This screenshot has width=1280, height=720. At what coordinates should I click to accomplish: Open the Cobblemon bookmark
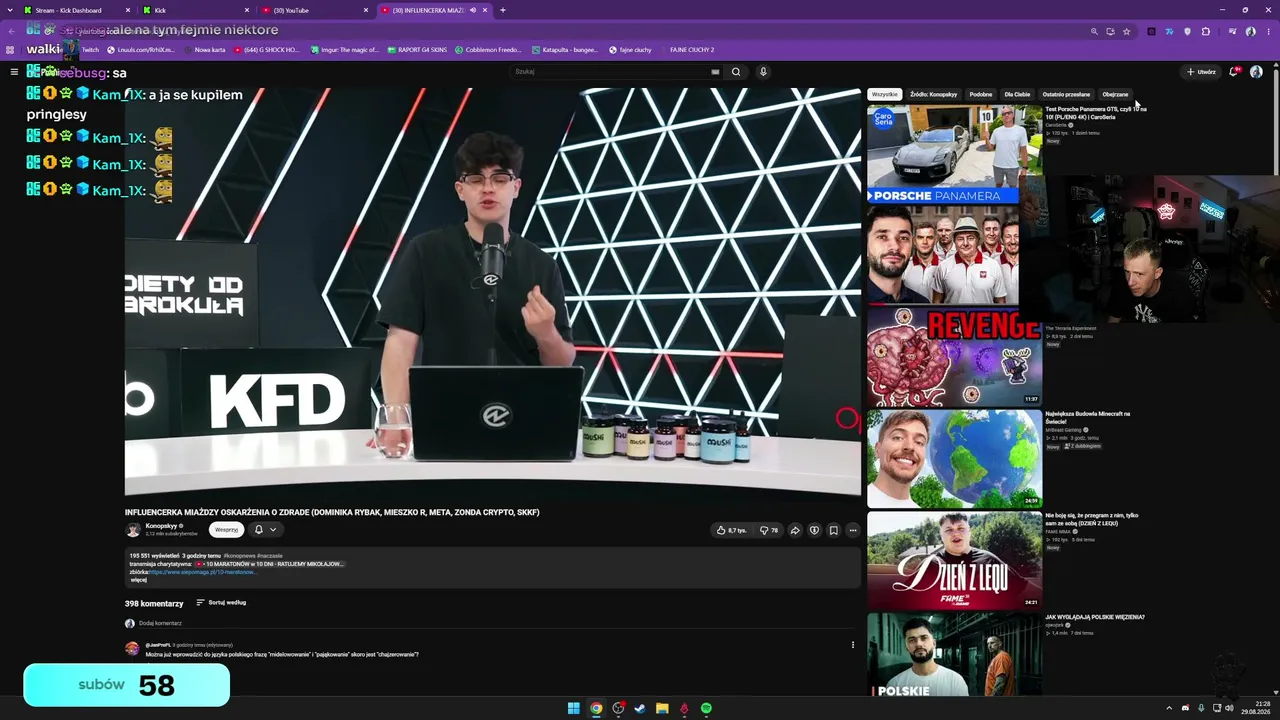coord(489,50)
